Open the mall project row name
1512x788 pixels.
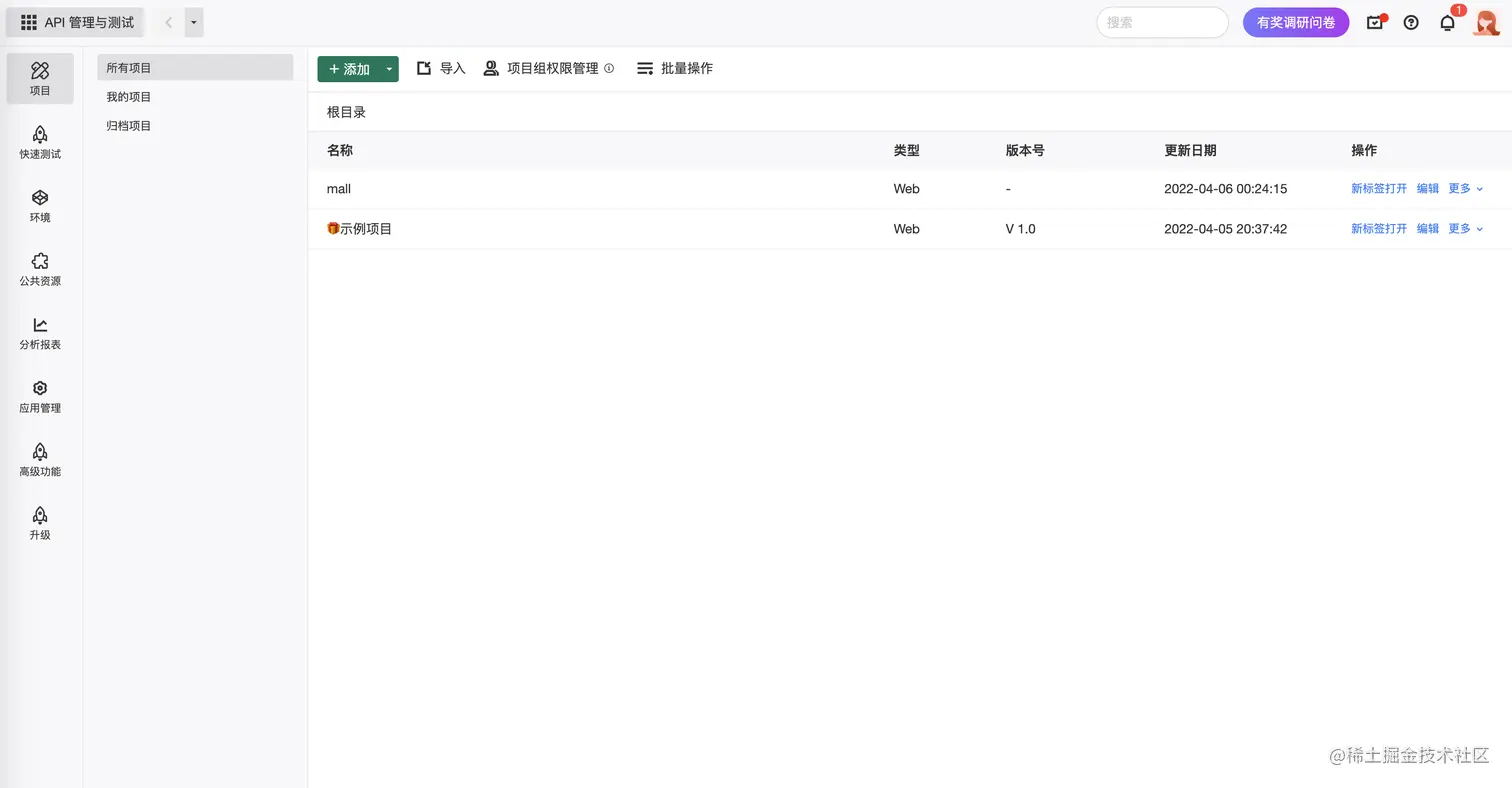click(339, 188)
